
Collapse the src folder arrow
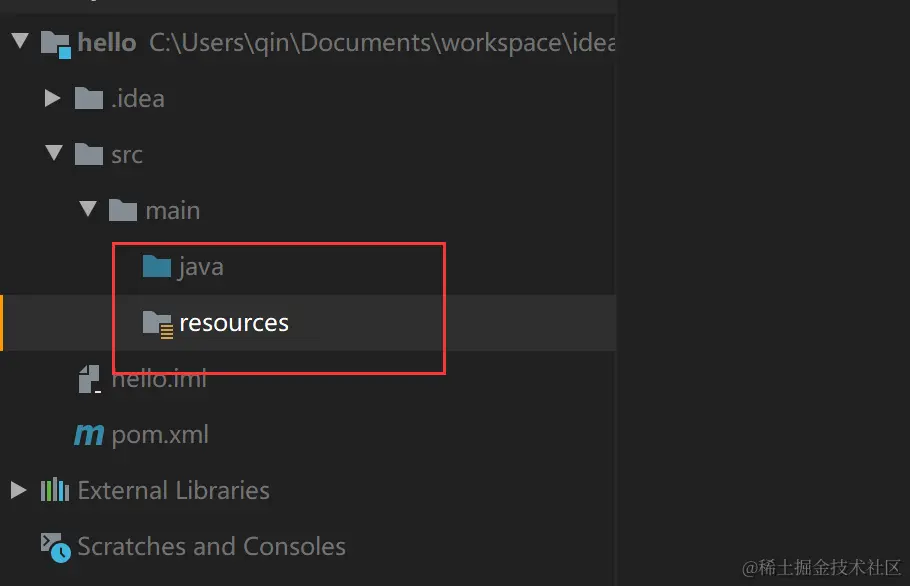pos(53,154)
